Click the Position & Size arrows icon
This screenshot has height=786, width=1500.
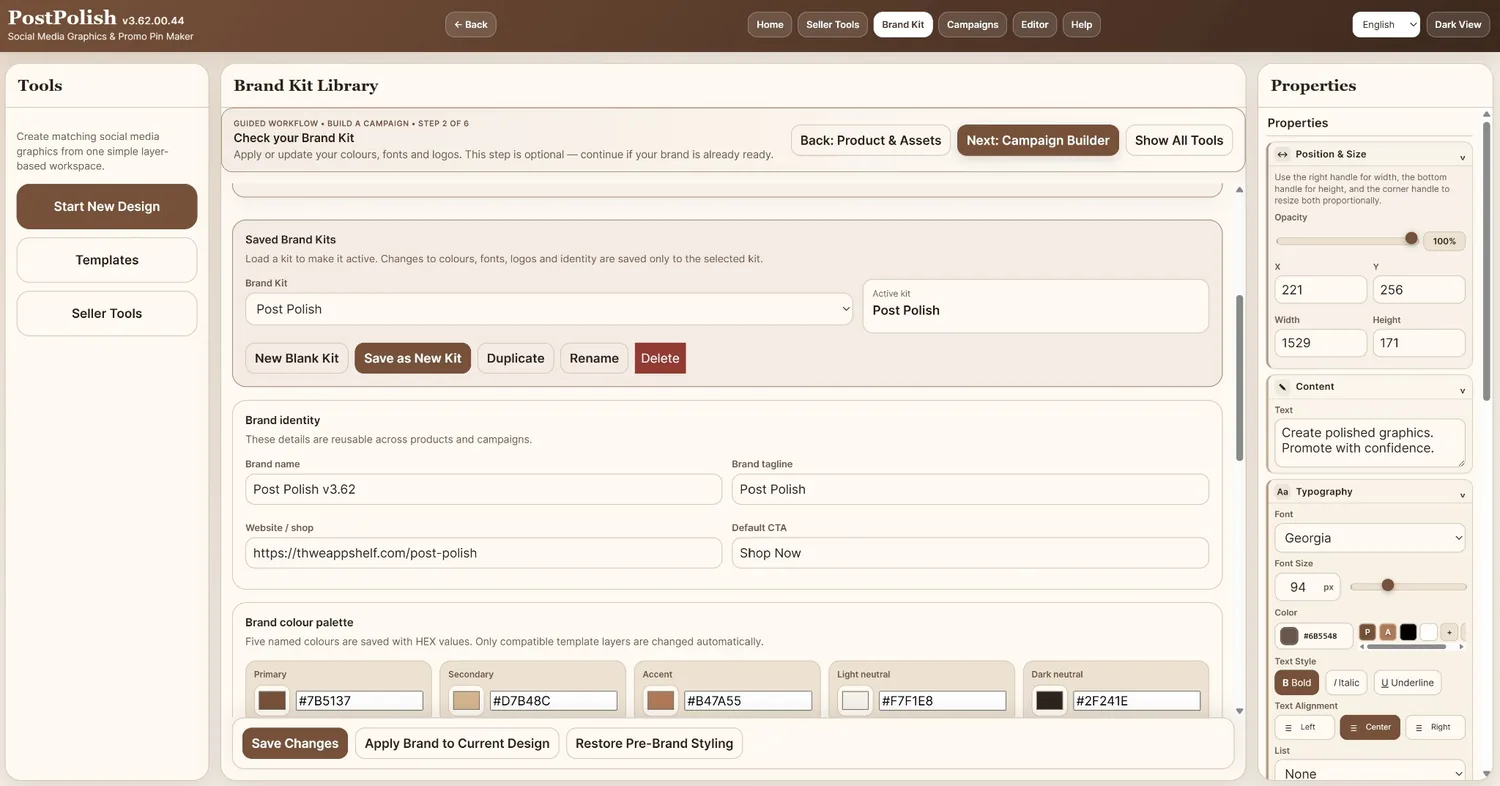(1282, 154)
